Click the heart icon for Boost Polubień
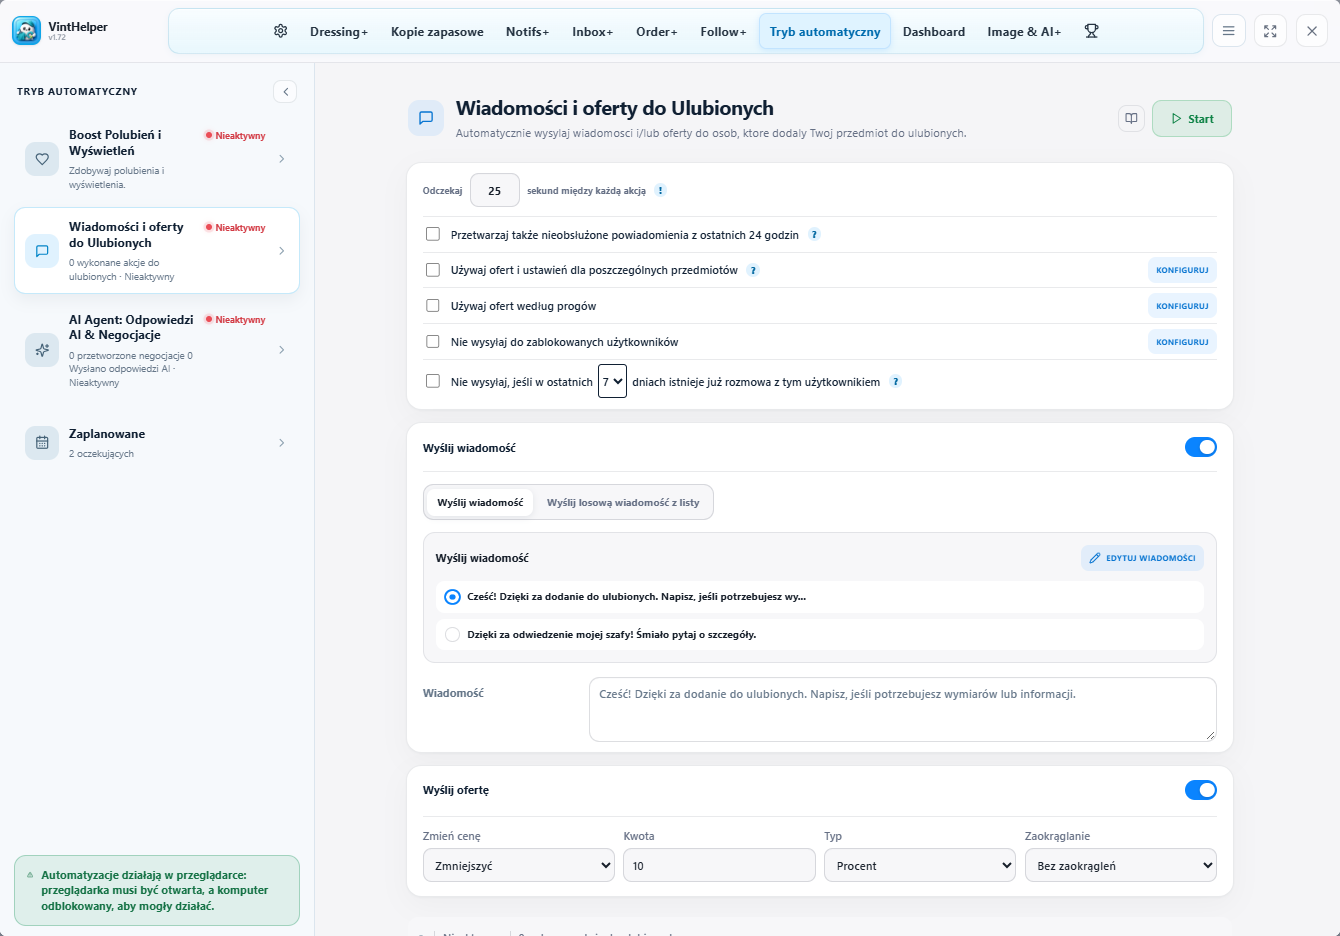This screenshot has height=936, width=1340. [x=42, y=159]
